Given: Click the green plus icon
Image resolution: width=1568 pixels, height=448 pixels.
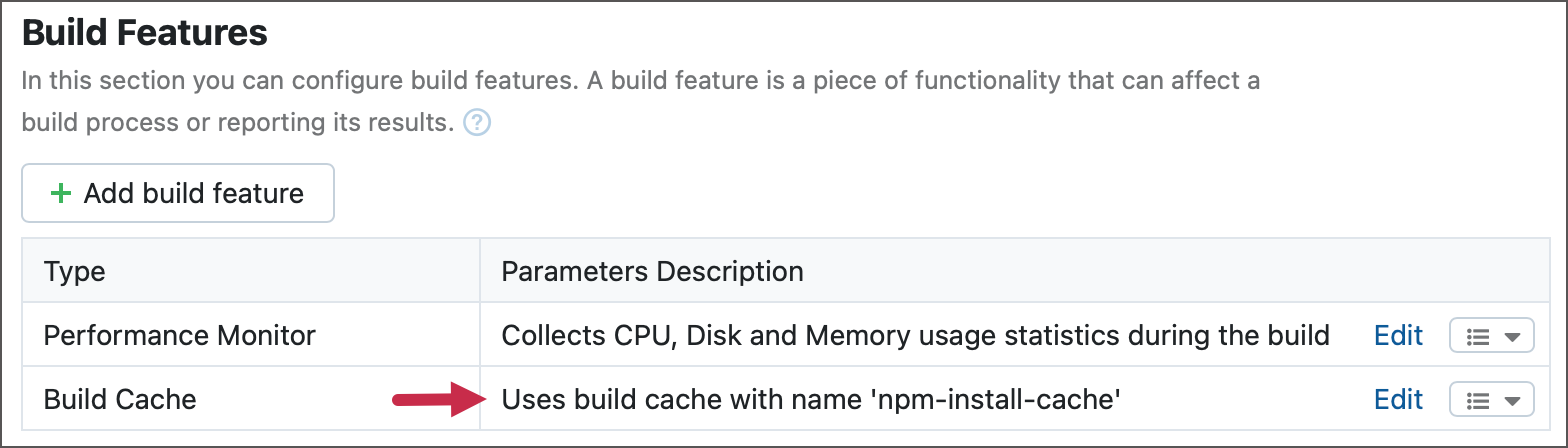Looking at the screenshot, I should tap(61, 193).
